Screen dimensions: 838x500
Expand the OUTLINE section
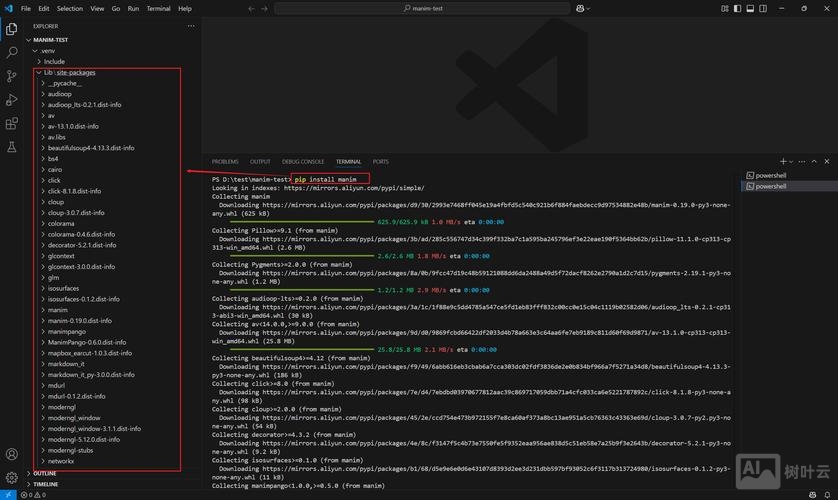[x=45, y=473]
